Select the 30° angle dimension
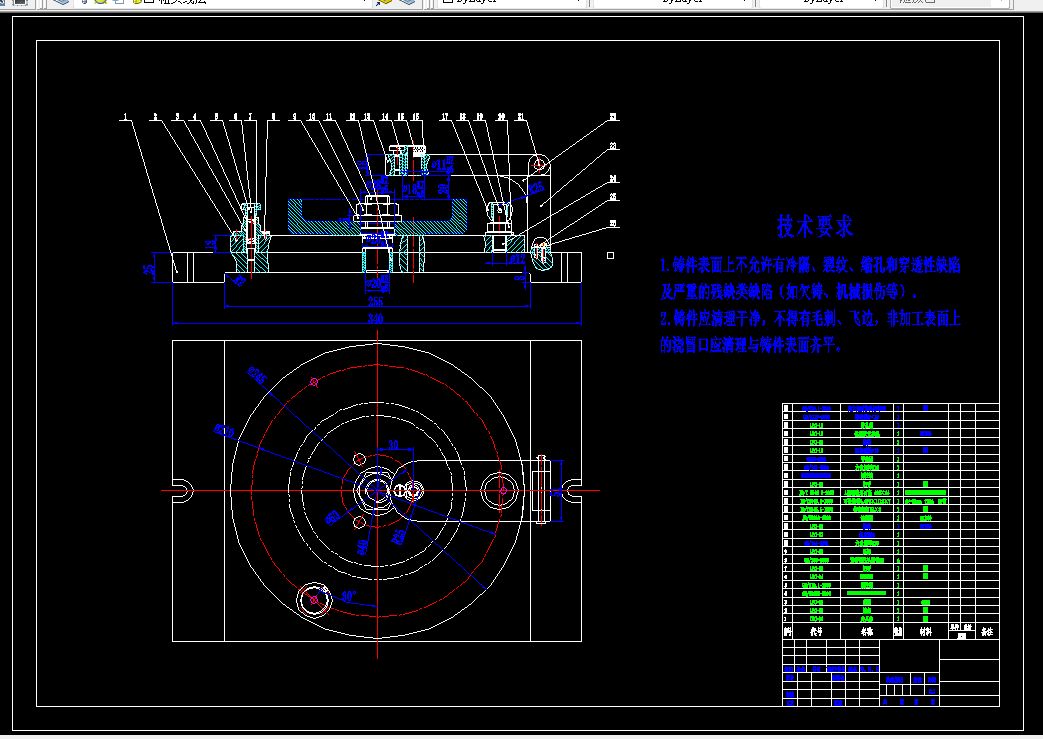This screenshot has height=739, width=1043. 349,595
